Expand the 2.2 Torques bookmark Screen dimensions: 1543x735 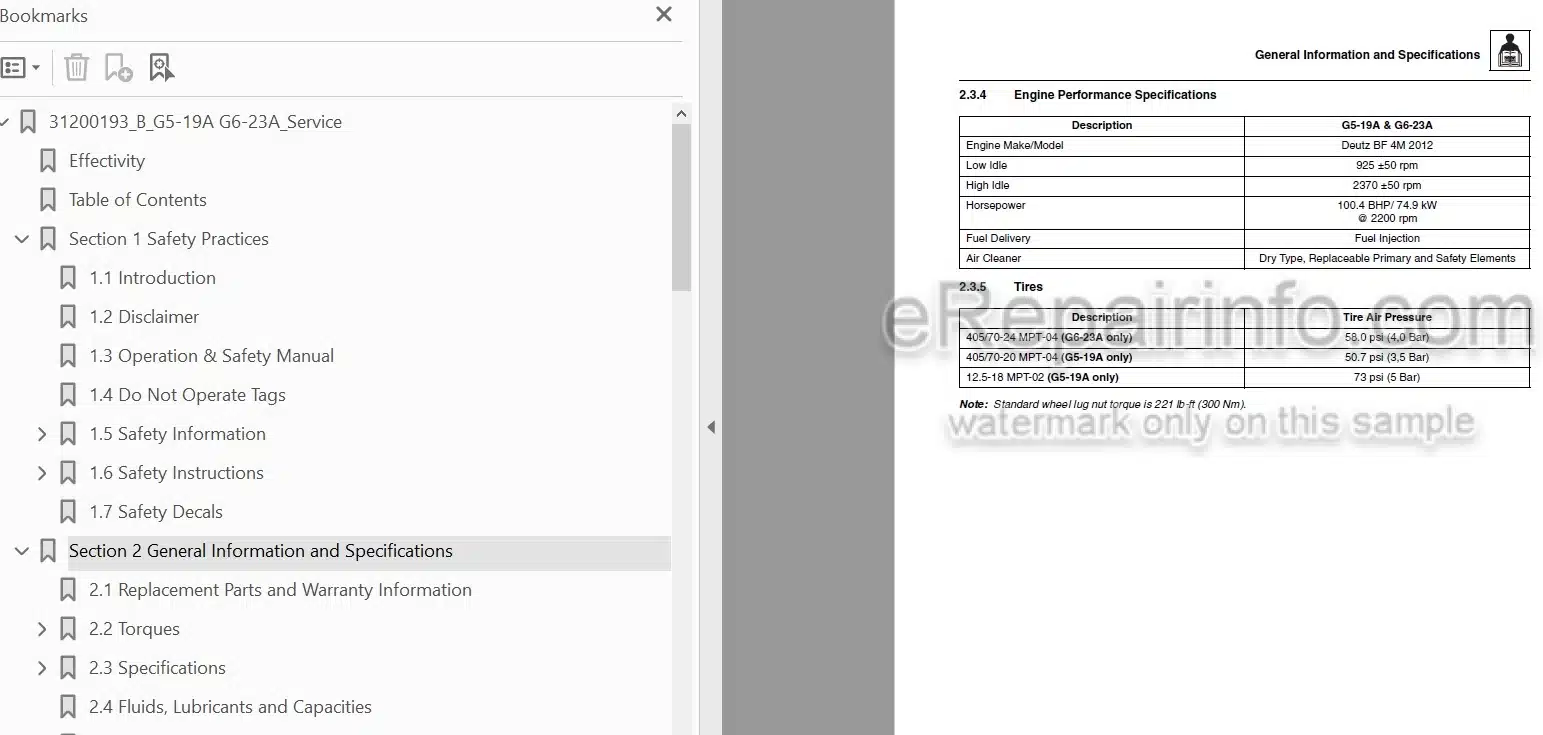coord(42,629)
